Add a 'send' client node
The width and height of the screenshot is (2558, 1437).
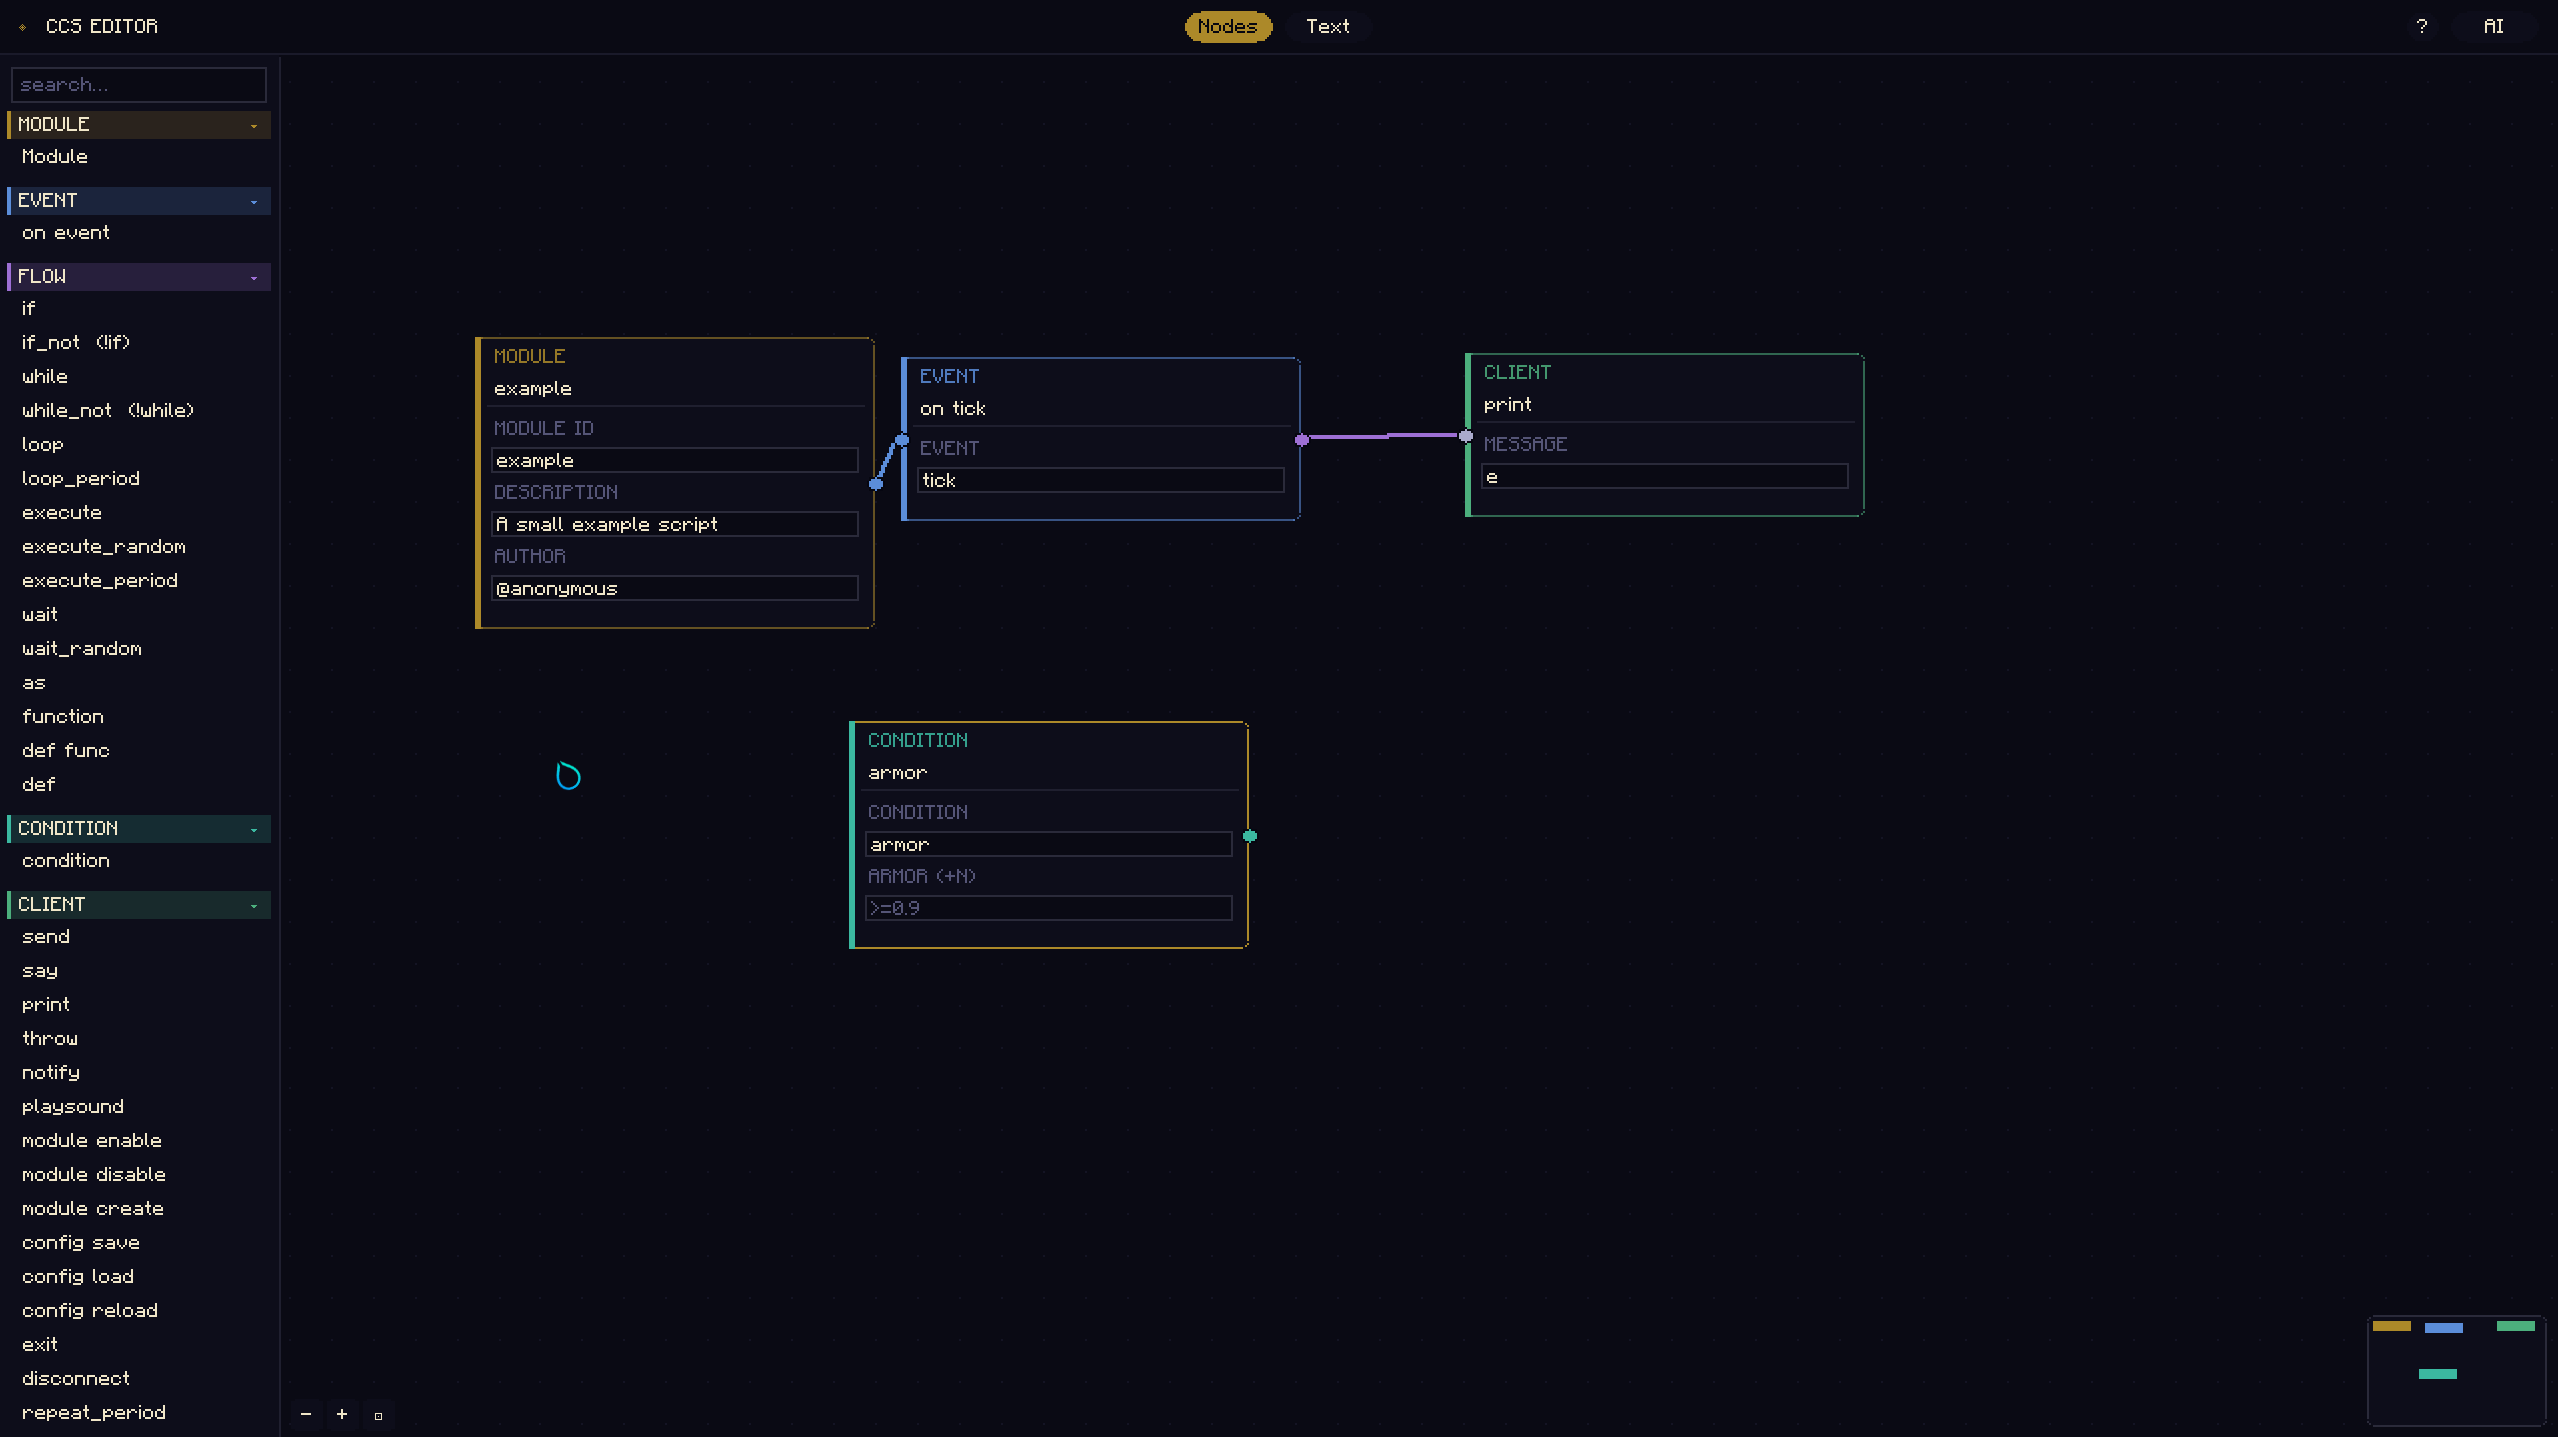point(139,937)
